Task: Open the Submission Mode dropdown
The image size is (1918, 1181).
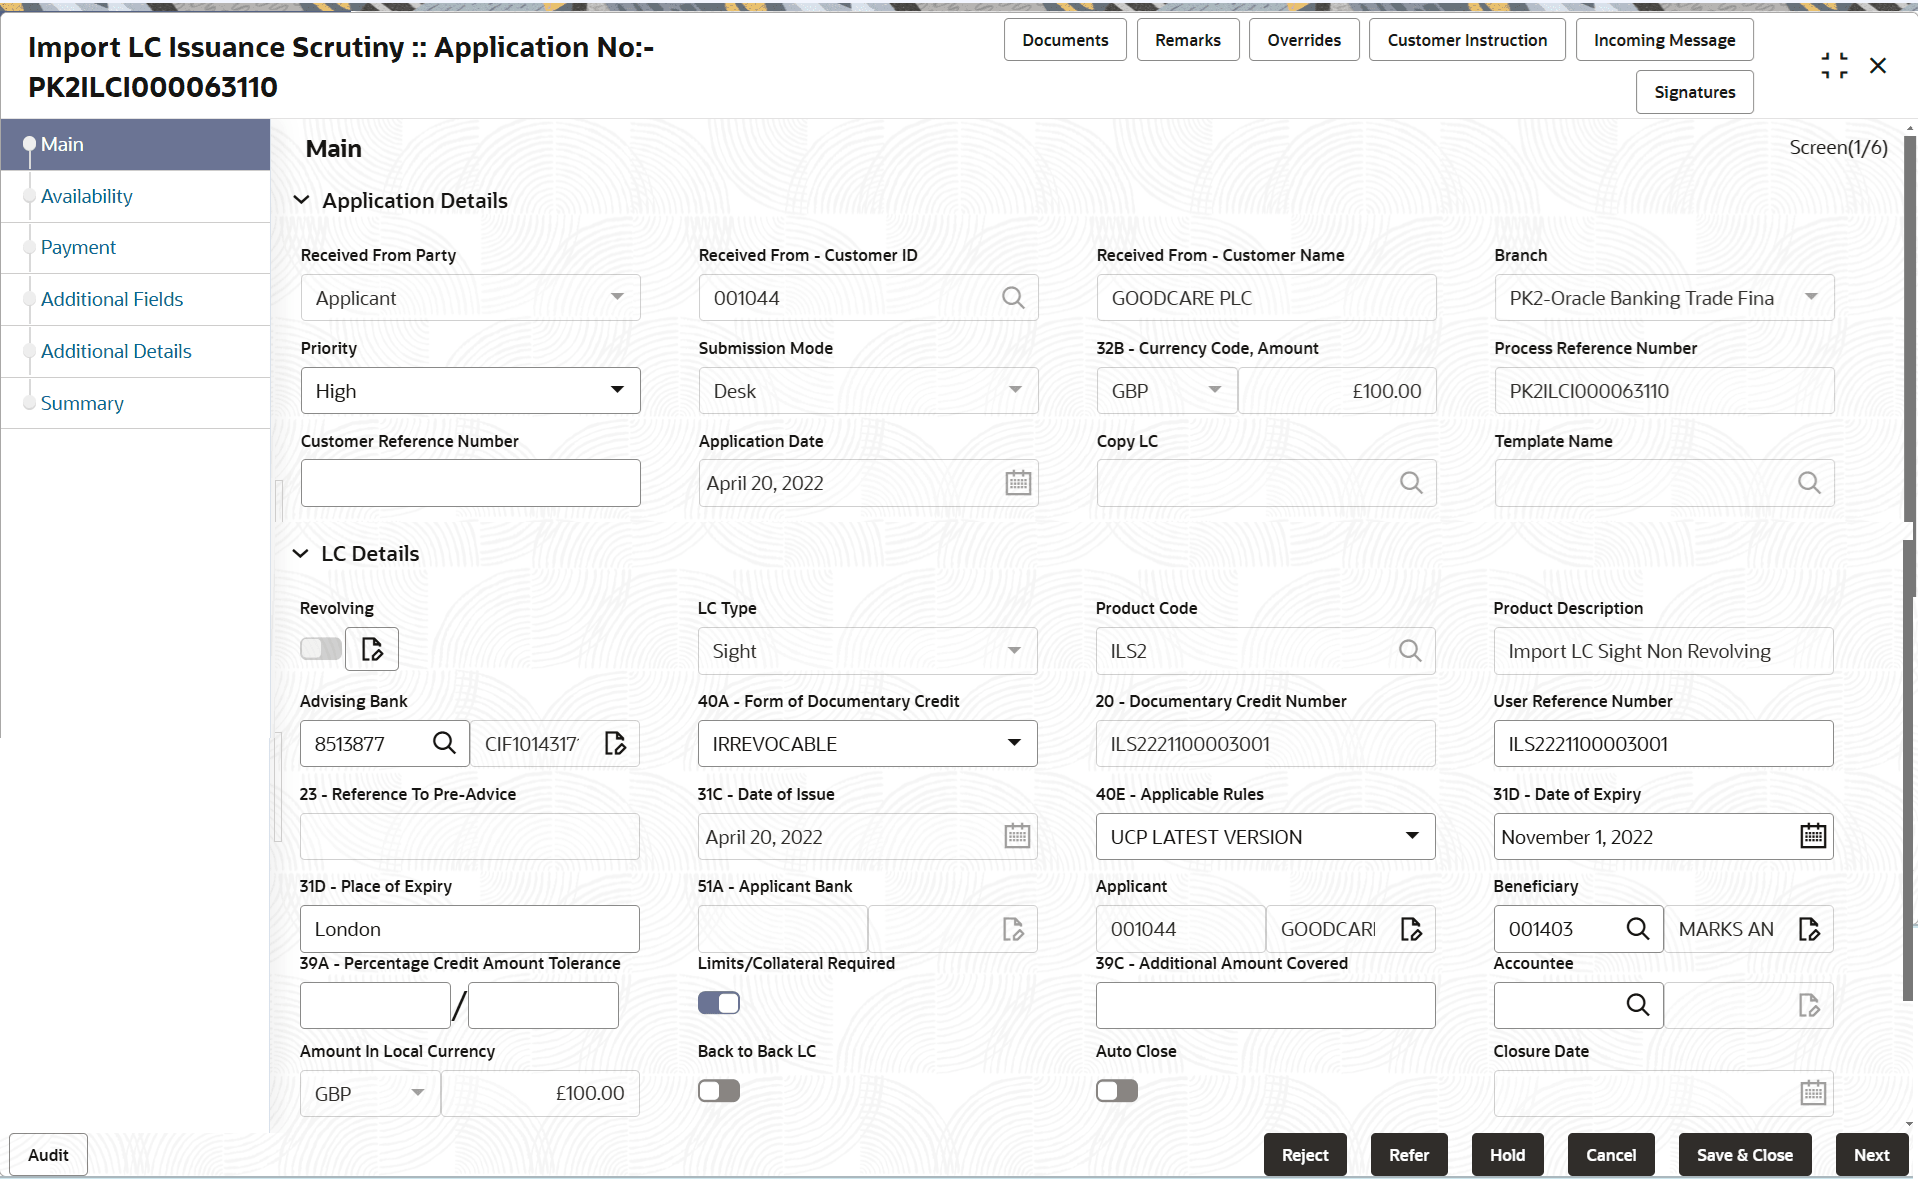Action: pyautogui.click(x=868, y=391)
